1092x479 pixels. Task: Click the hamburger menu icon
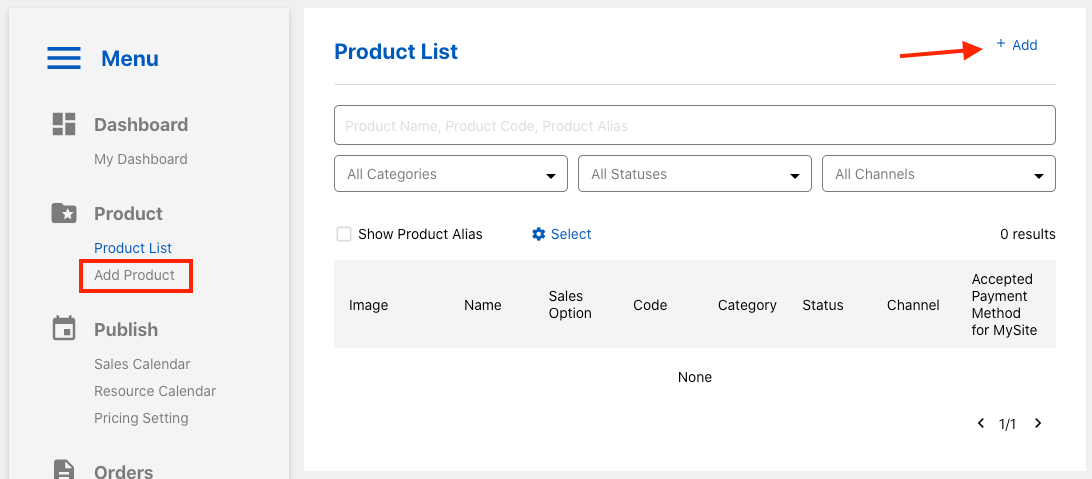(64, 59)
